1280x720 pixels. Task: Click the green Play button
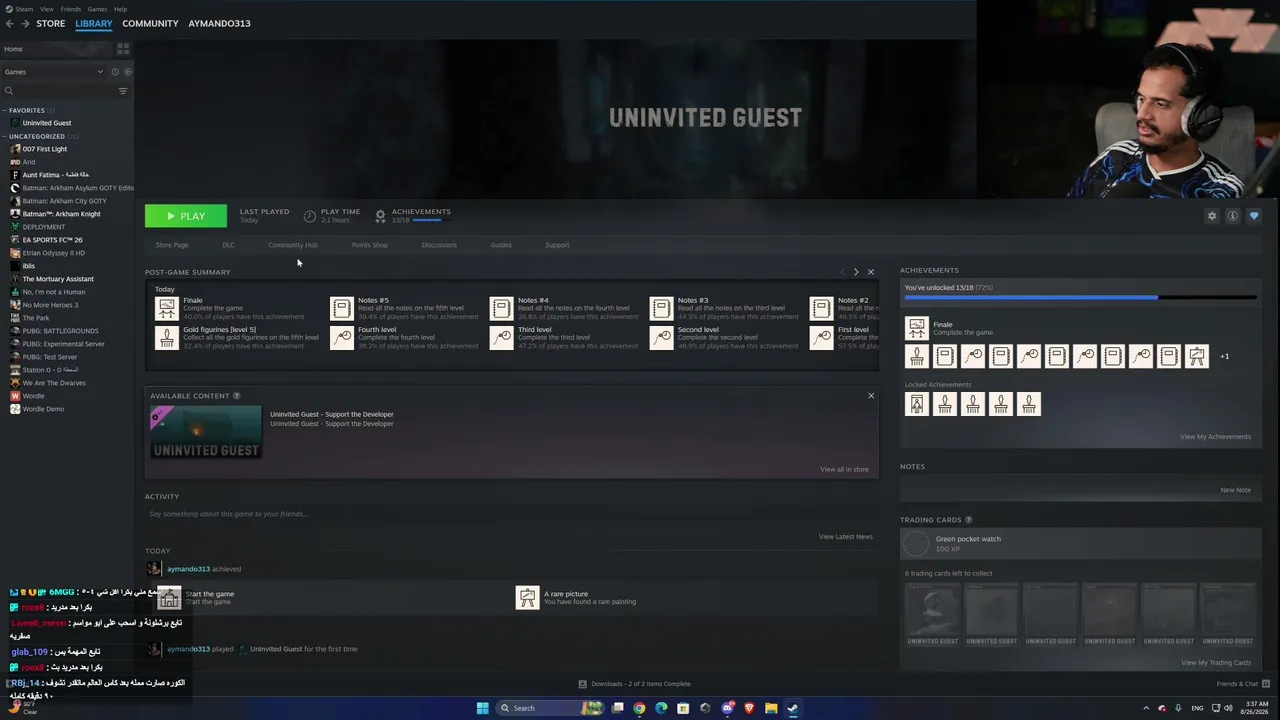(x=186, y=216)
